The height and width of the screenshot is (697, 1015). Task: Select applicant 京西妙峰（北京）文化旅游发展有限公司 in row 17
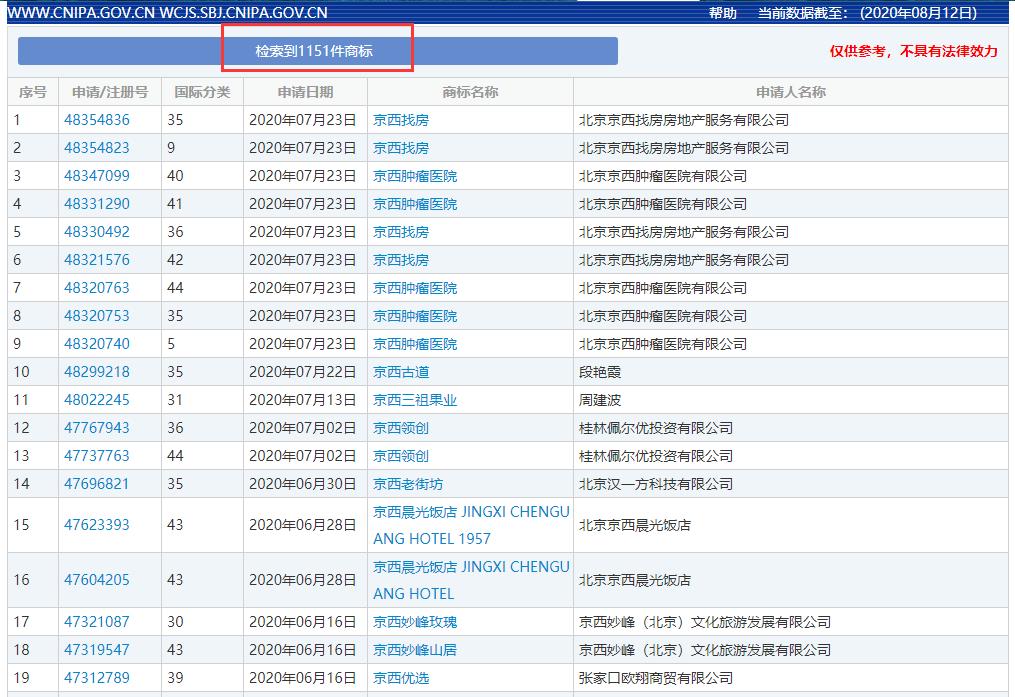pos(705,622)
